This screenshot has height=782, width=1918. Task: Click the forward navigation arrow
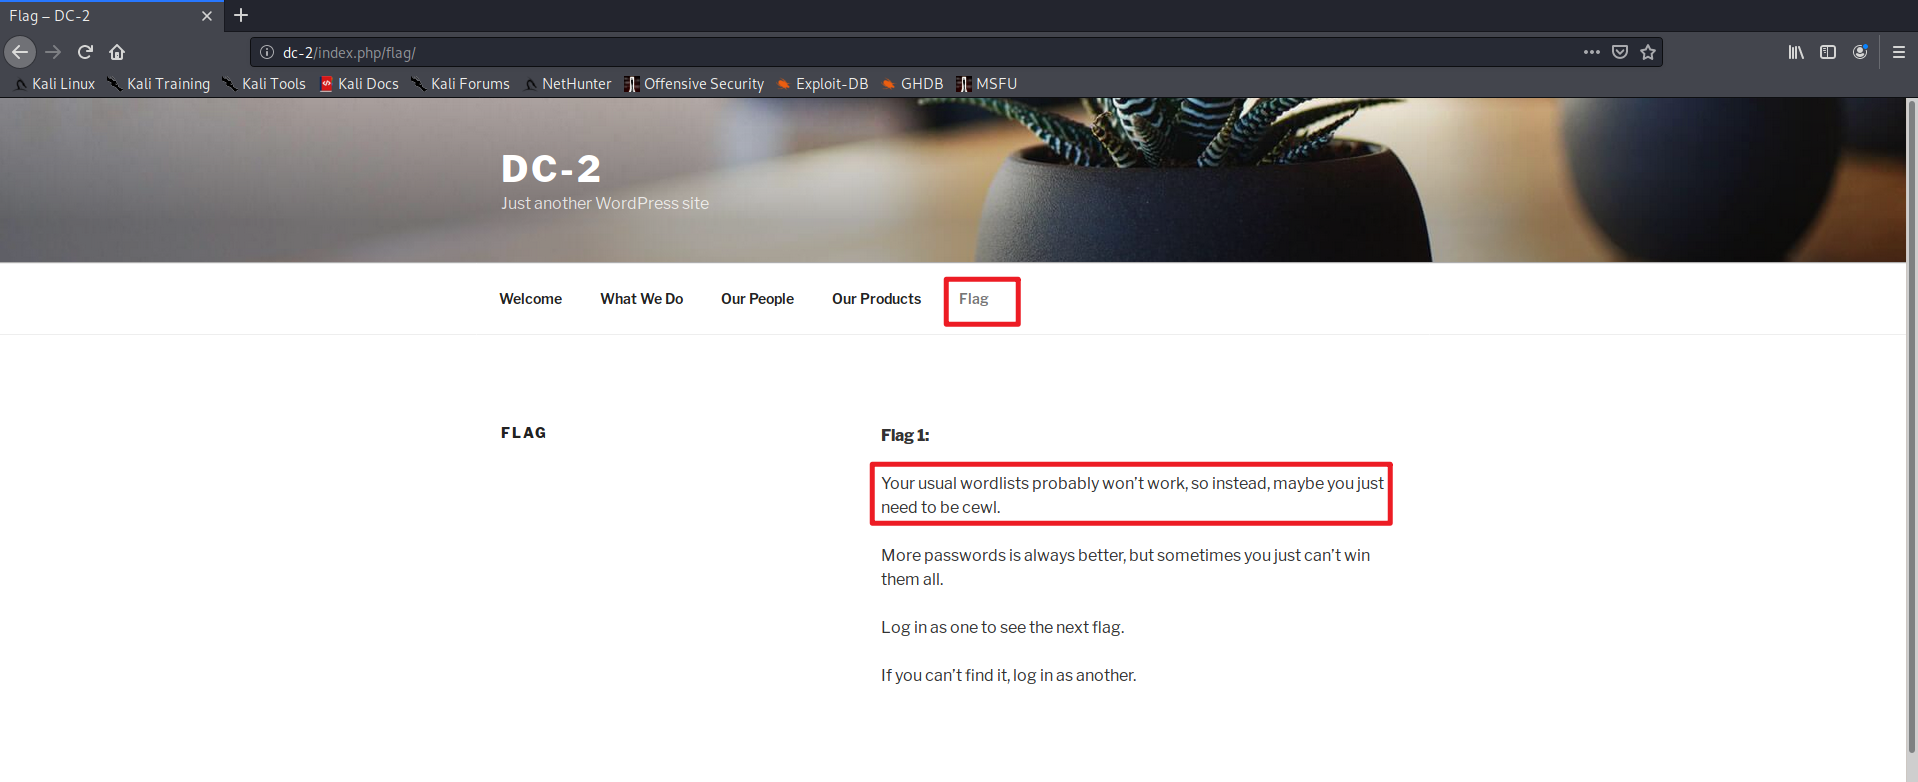[x=53, y=52]
